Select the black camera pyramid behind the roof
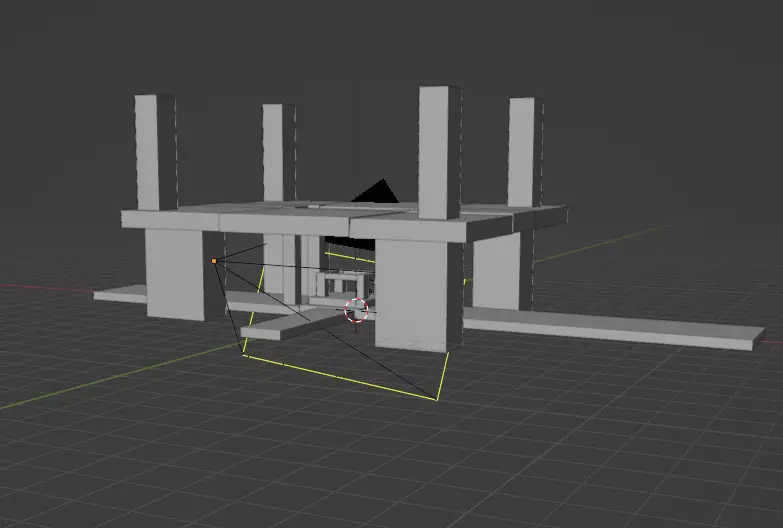783x528 pixels. click(x=376, y=191)
